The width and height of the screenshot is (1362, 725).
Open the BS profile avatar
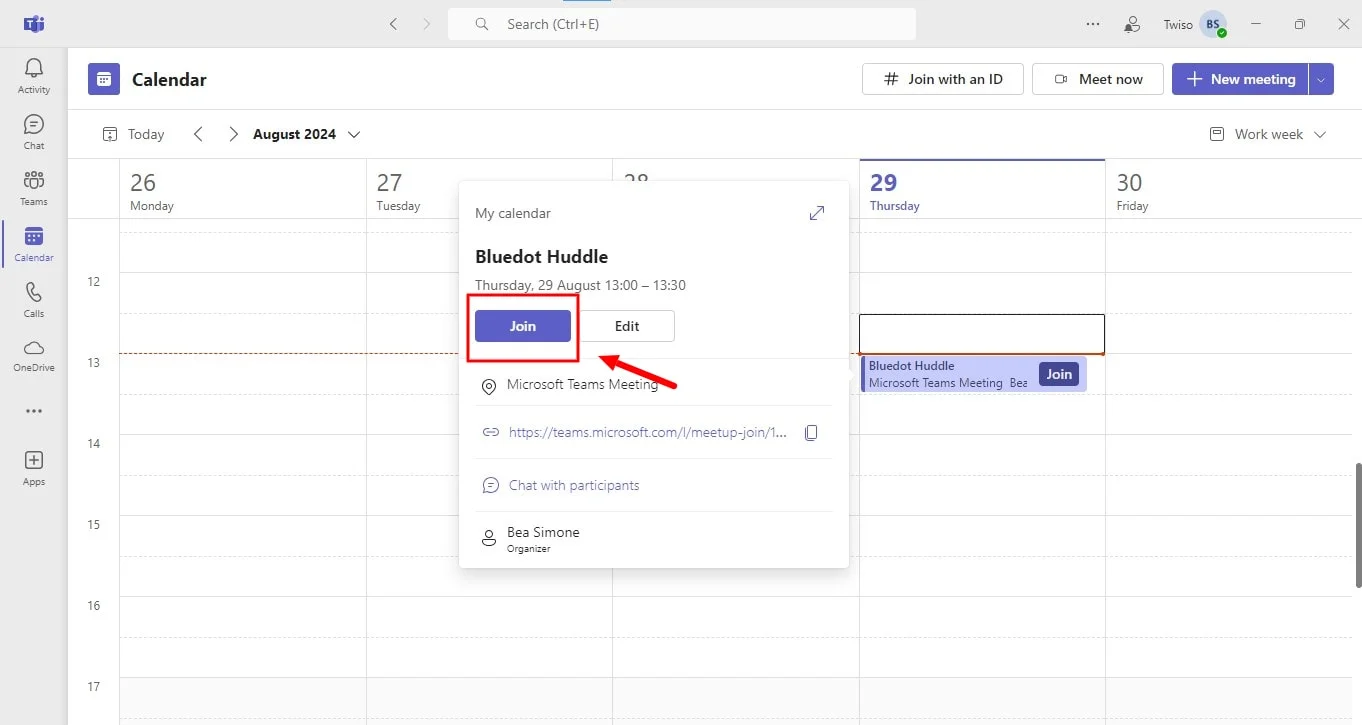pos(1213,24)
